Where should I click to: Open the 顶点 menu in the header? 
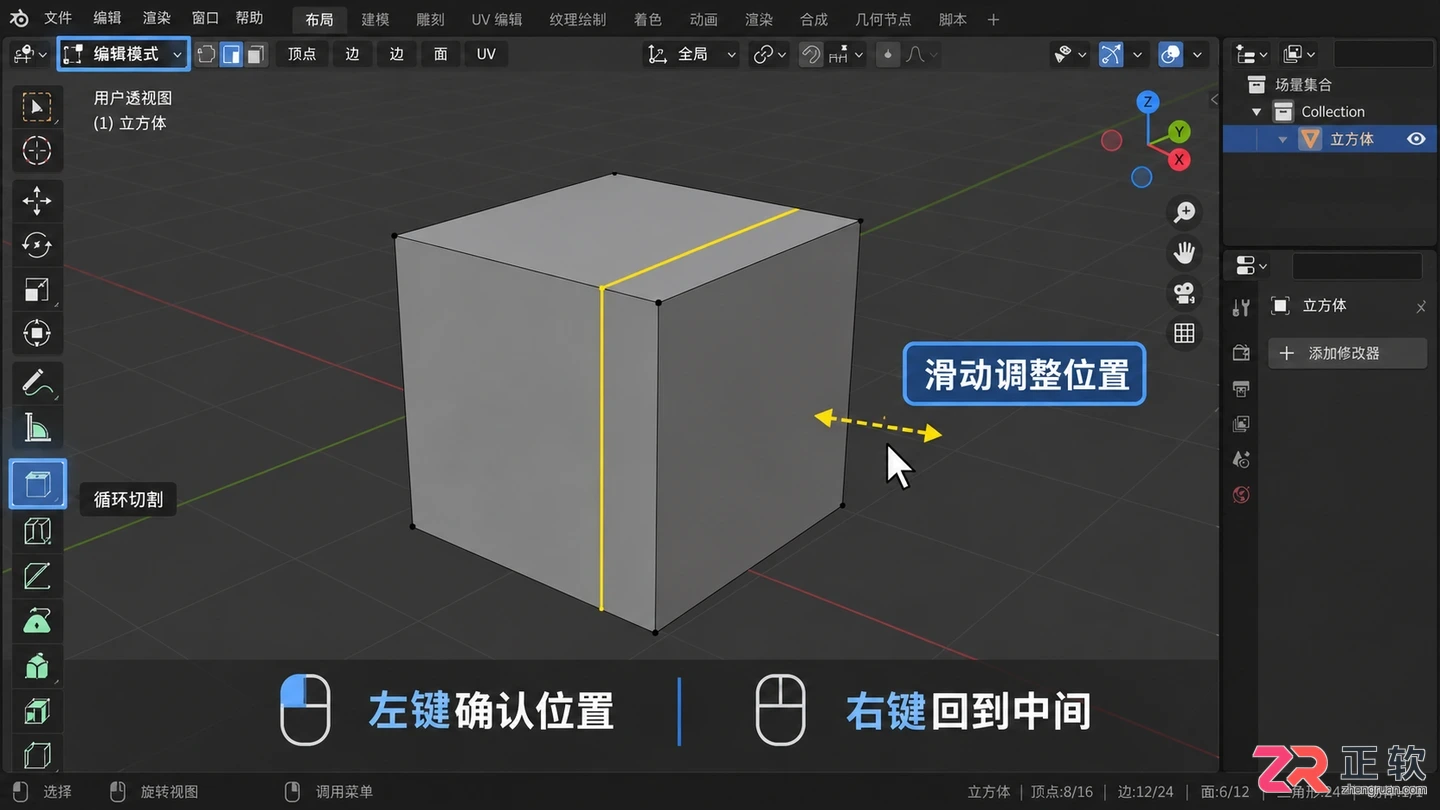[x=302, y=54]
